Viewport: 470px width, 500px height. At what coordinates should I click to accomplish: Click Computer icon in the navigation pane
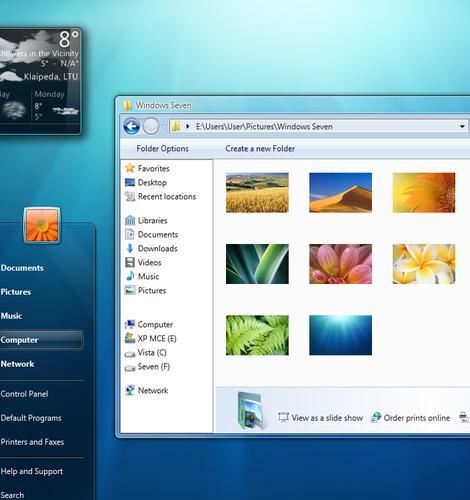point(130,324)
